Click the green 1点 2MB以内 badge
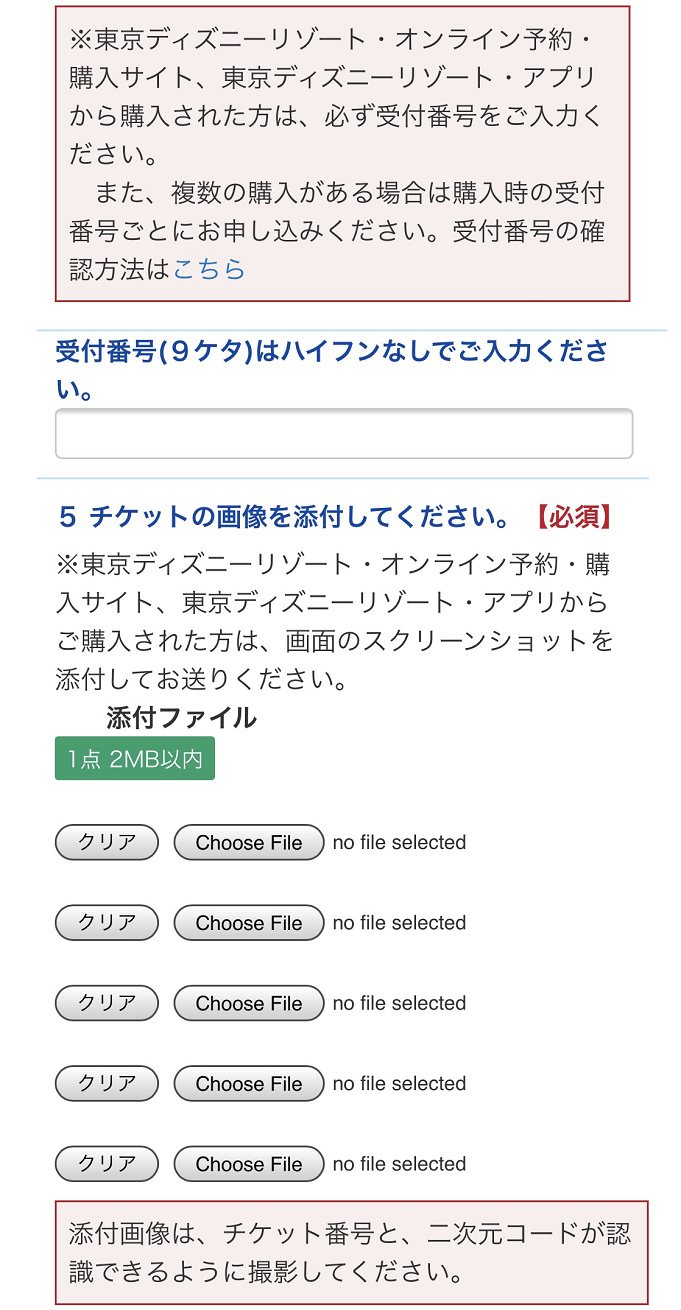 (x=134, y=759)
